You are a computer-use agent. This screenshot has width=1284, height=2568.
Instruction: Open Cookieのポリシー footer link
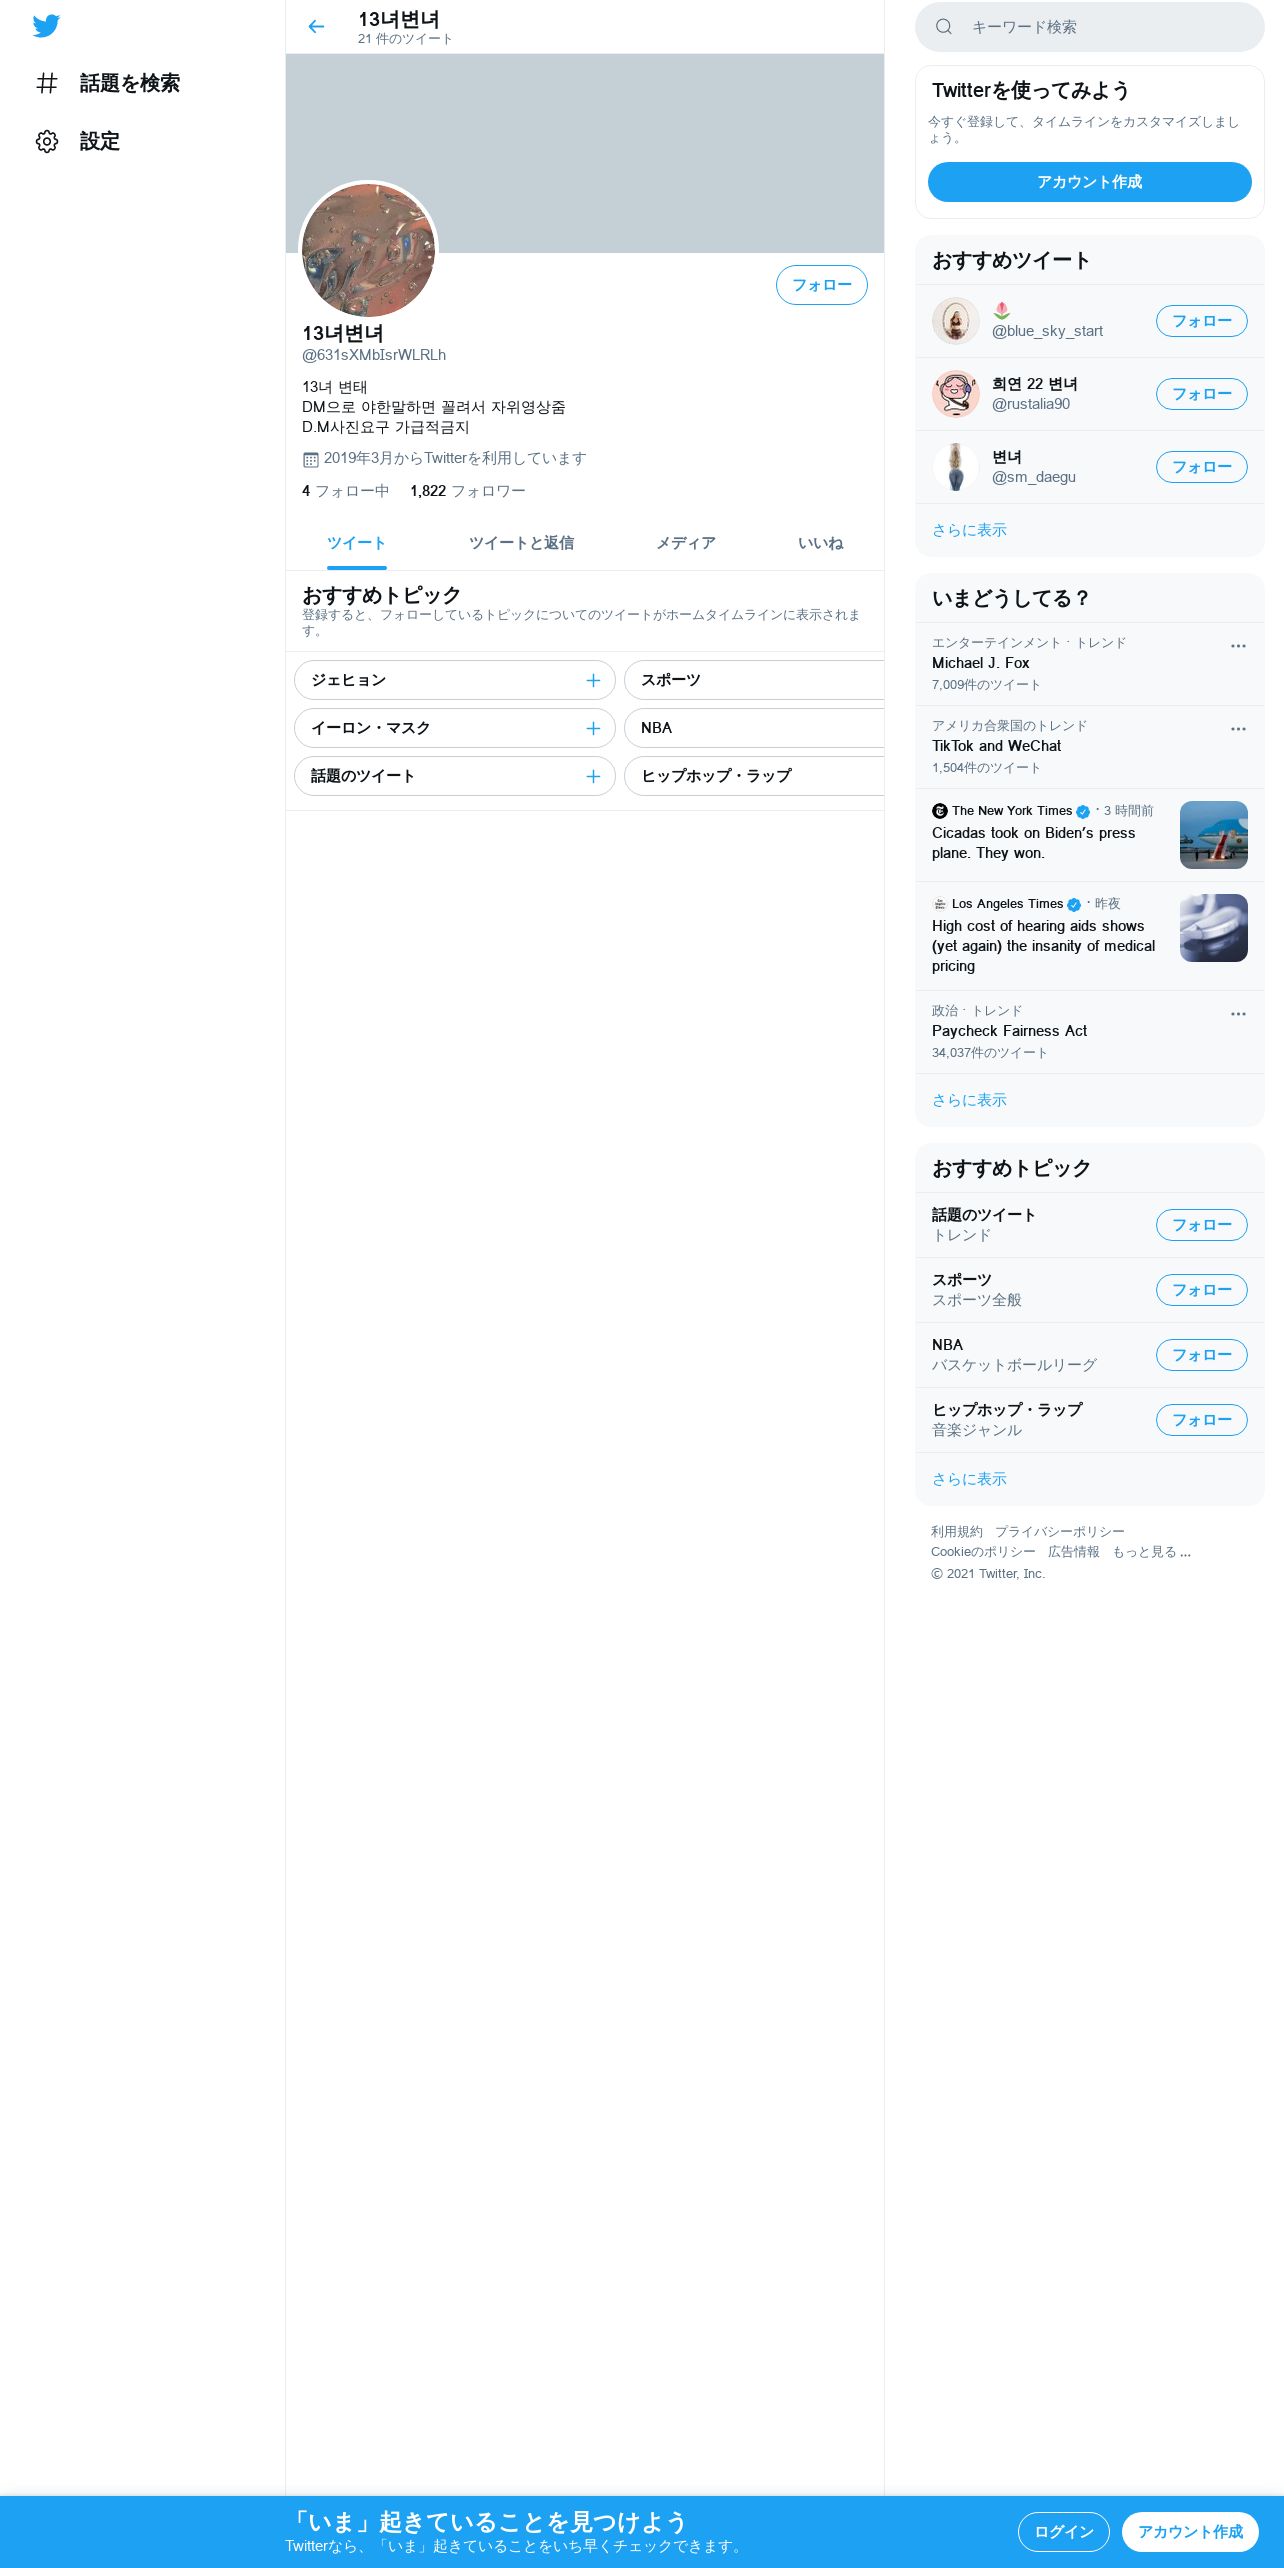(x=983, y=1552)
